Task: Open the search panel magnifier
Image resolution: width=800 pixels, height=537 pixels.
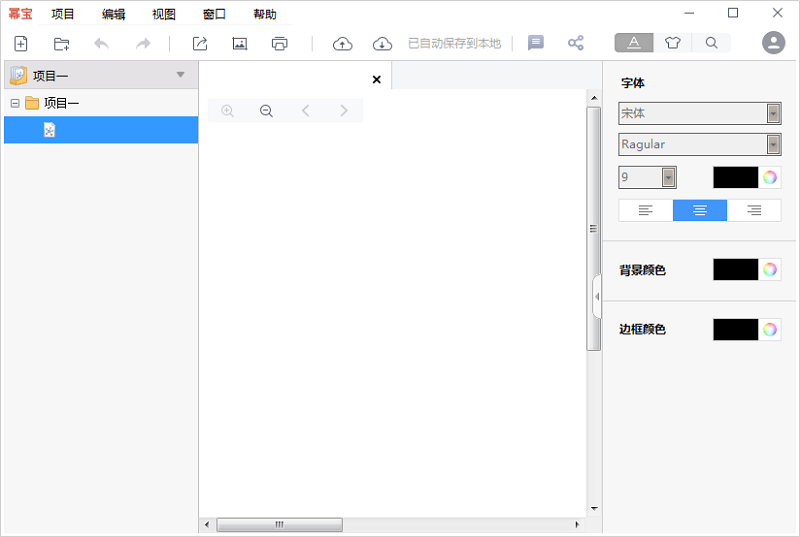Action: 711,43
